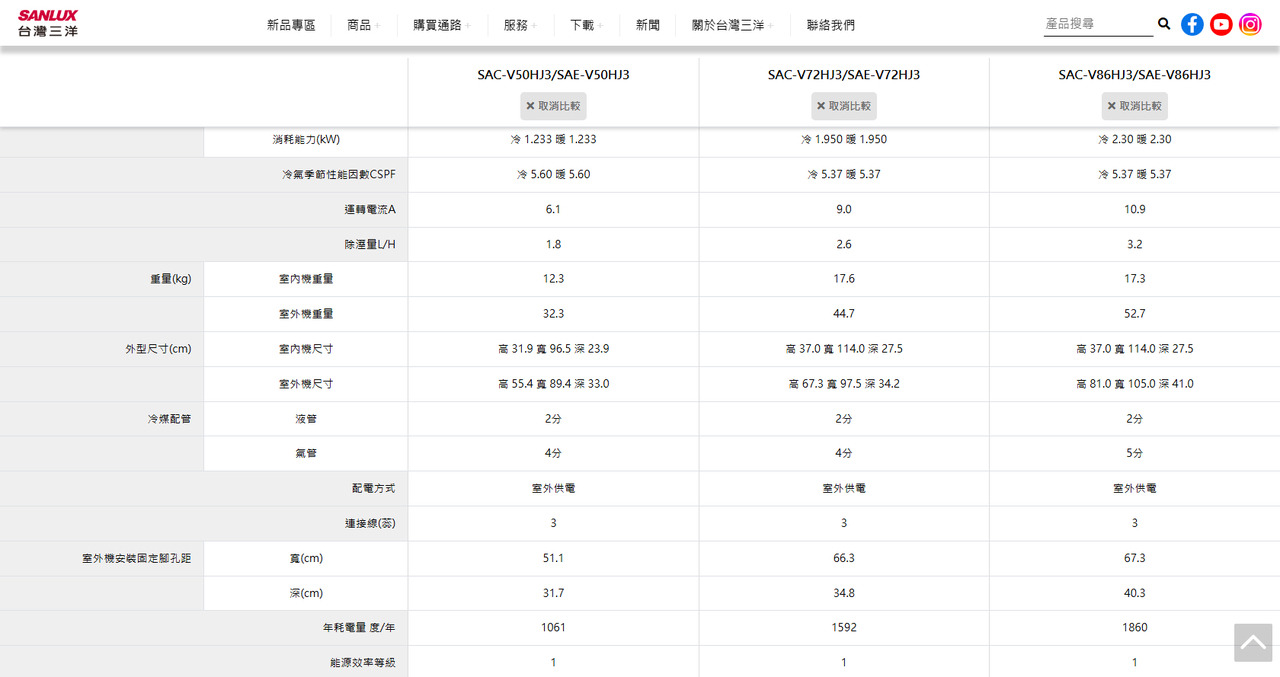The height and width of the screenshot is (677, 1280).
Task: Click the scroll-to-top arrow button
Action: point(1253,643)
